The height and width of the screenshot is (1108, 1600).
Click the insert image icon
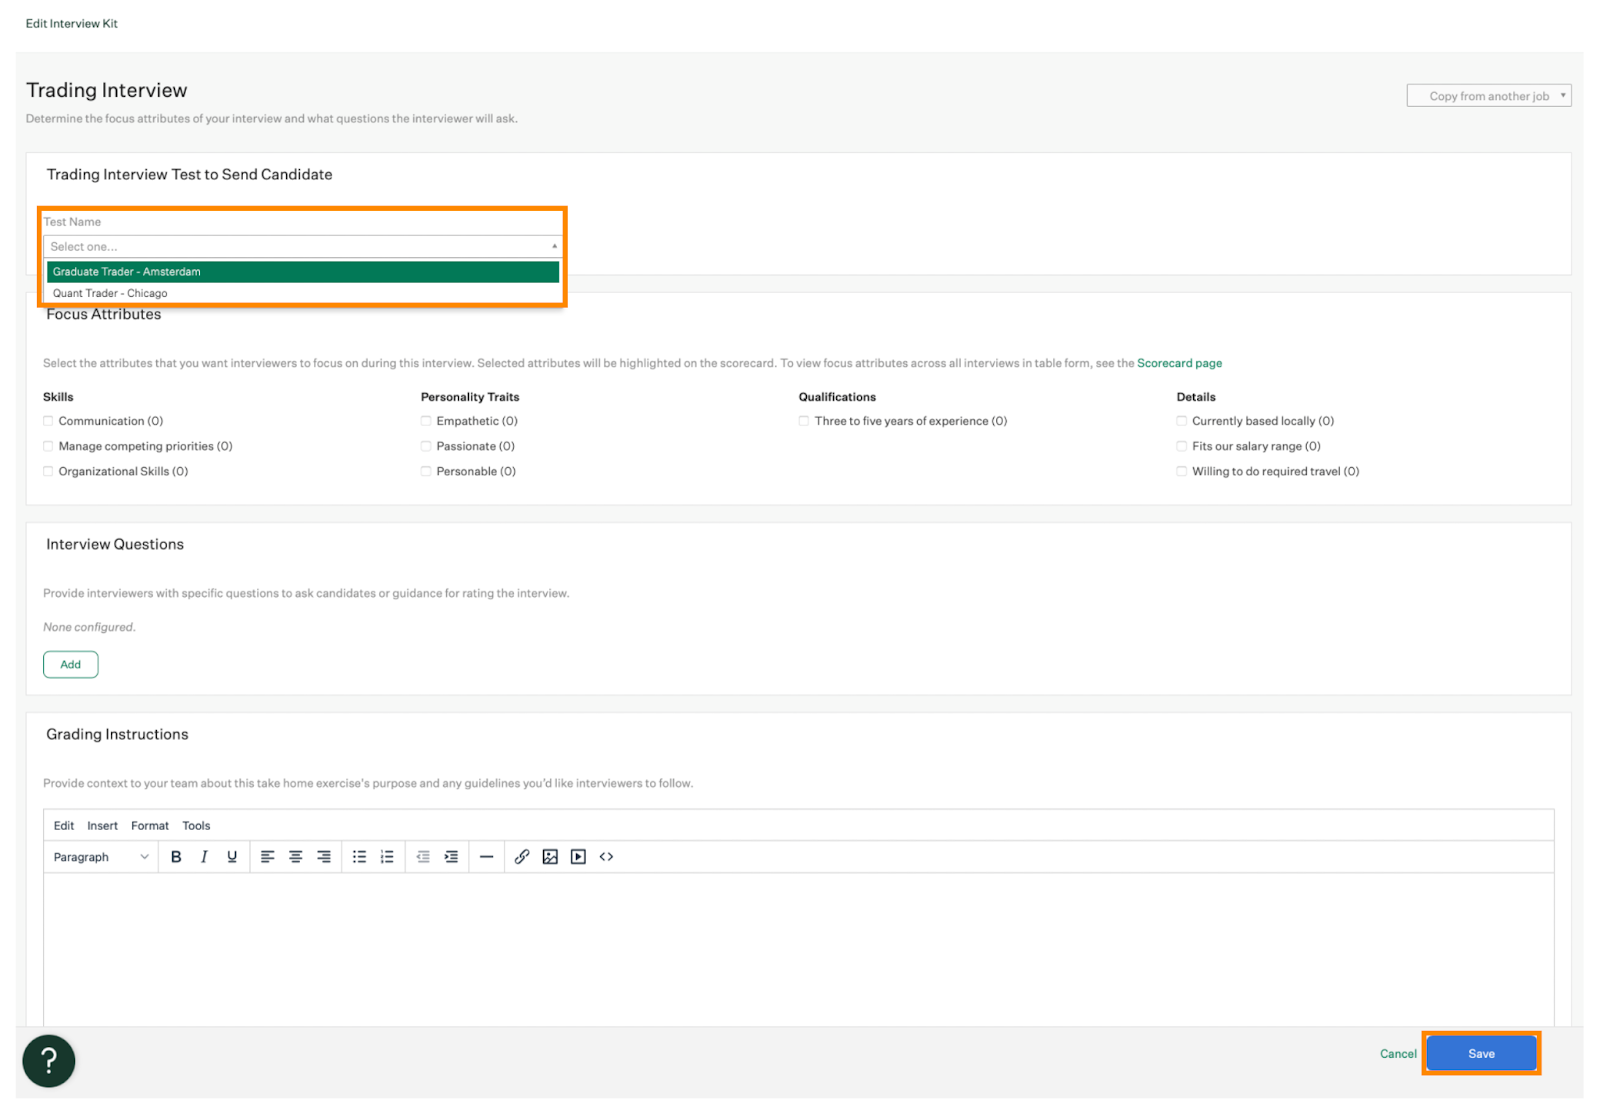[x=550, y=857]
